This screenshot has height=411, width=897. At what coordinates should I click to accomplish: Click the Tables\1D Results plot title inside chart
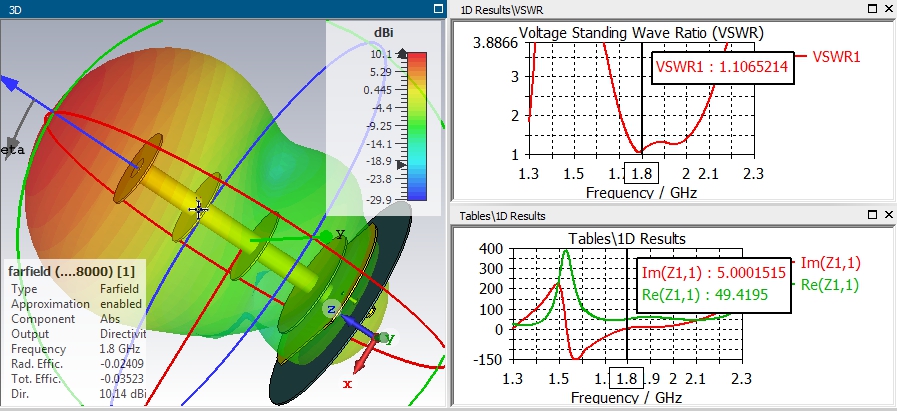626,238
